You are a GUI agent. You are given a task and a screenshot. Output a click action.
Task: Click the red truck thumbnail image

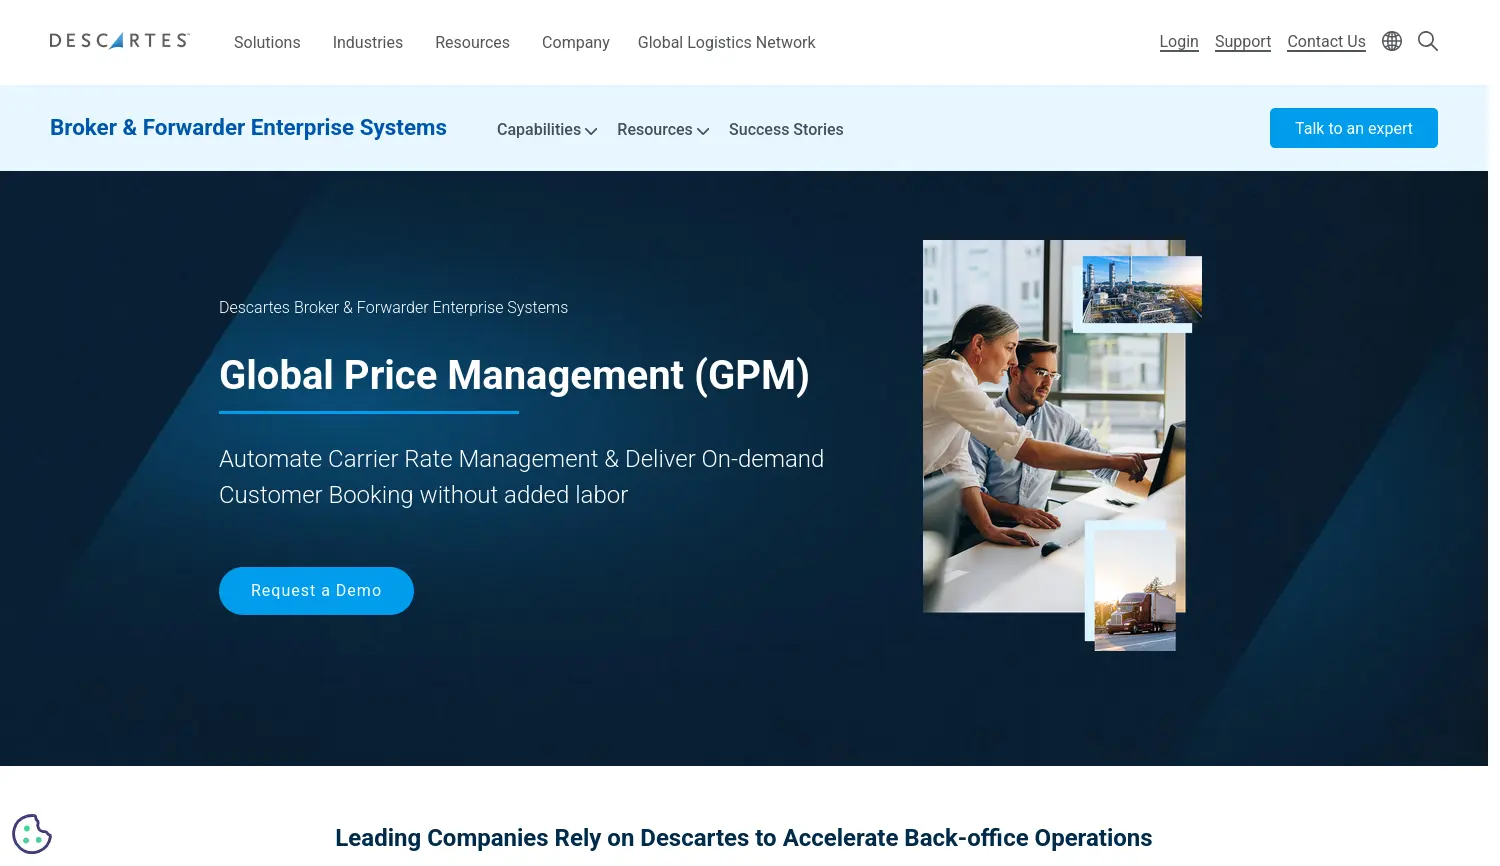(x=1135, y=590)
